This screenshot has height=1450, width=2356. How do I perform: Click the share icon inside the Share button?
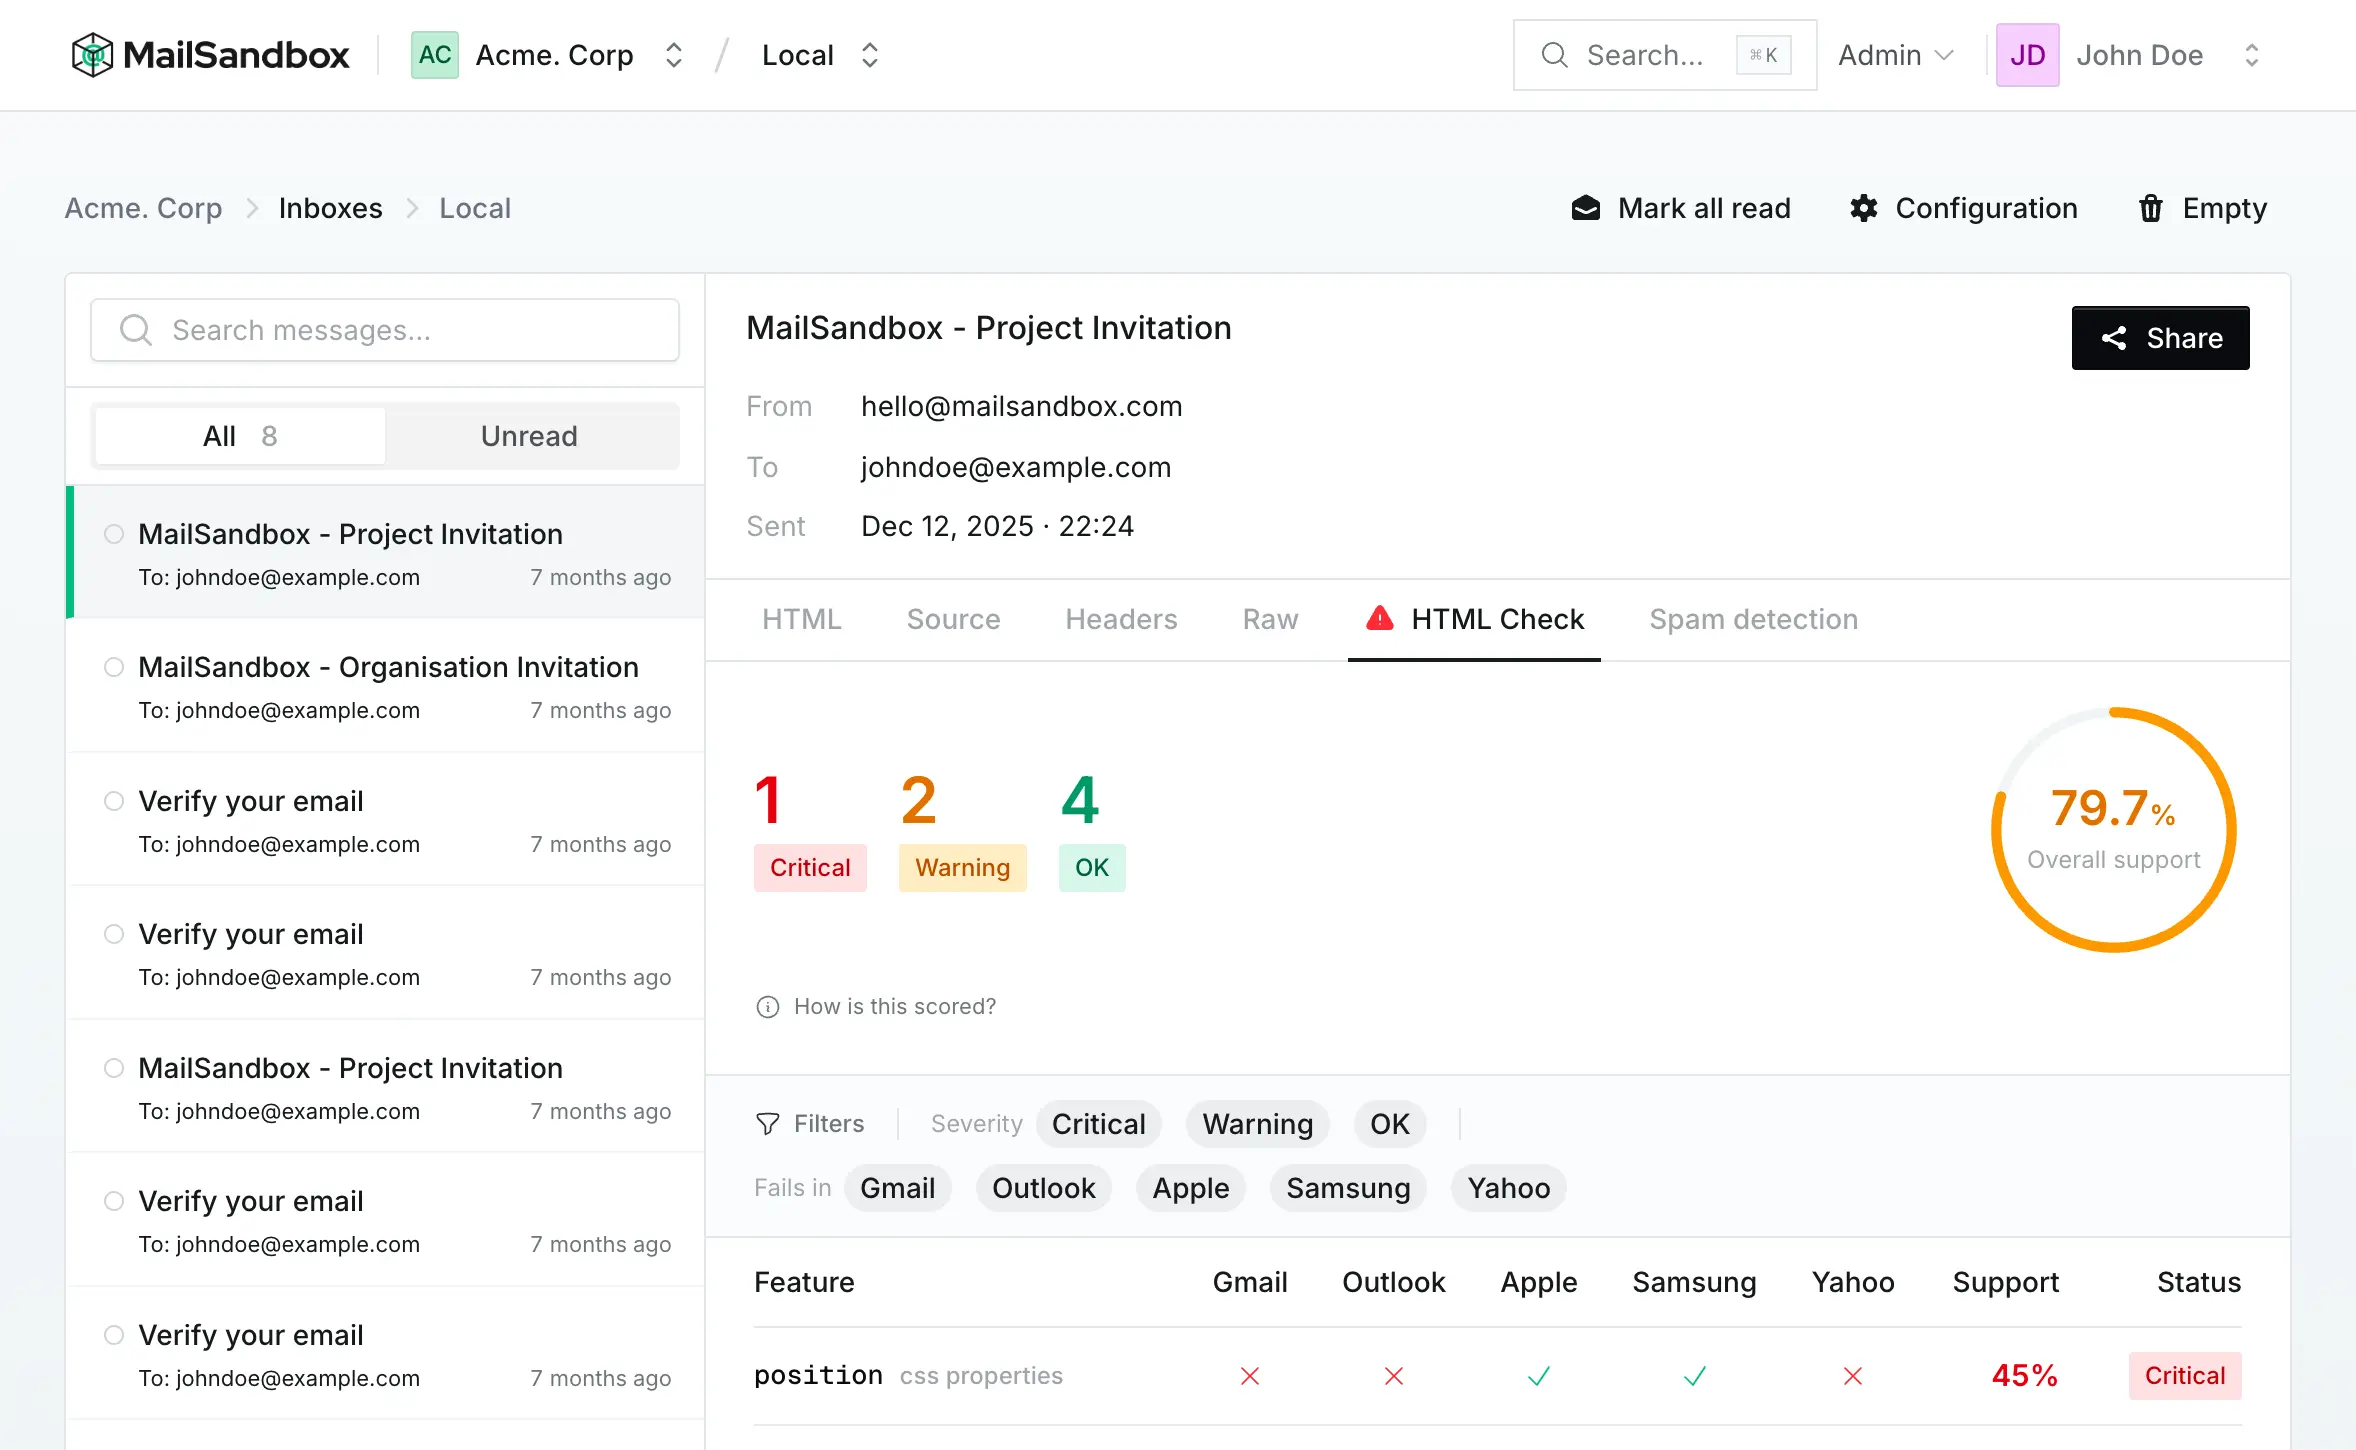[2114, 338]
